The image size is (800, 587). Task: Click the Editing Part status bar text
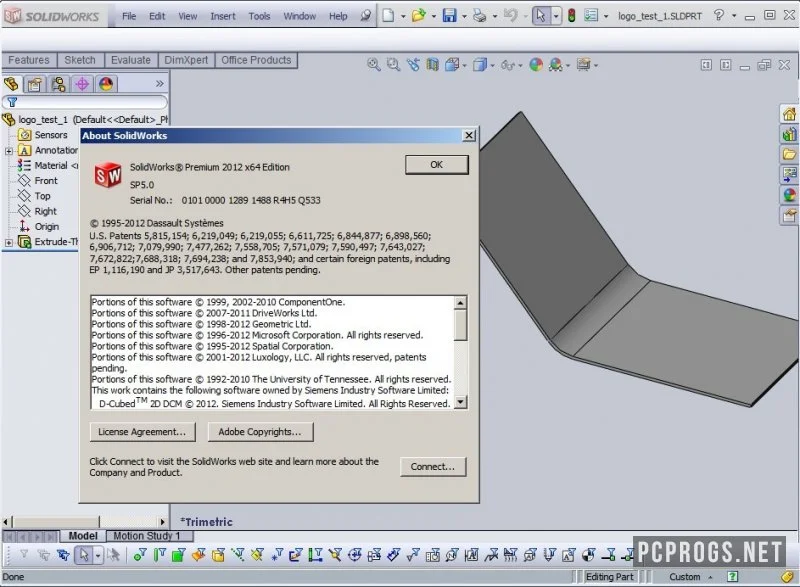(609, 577)
